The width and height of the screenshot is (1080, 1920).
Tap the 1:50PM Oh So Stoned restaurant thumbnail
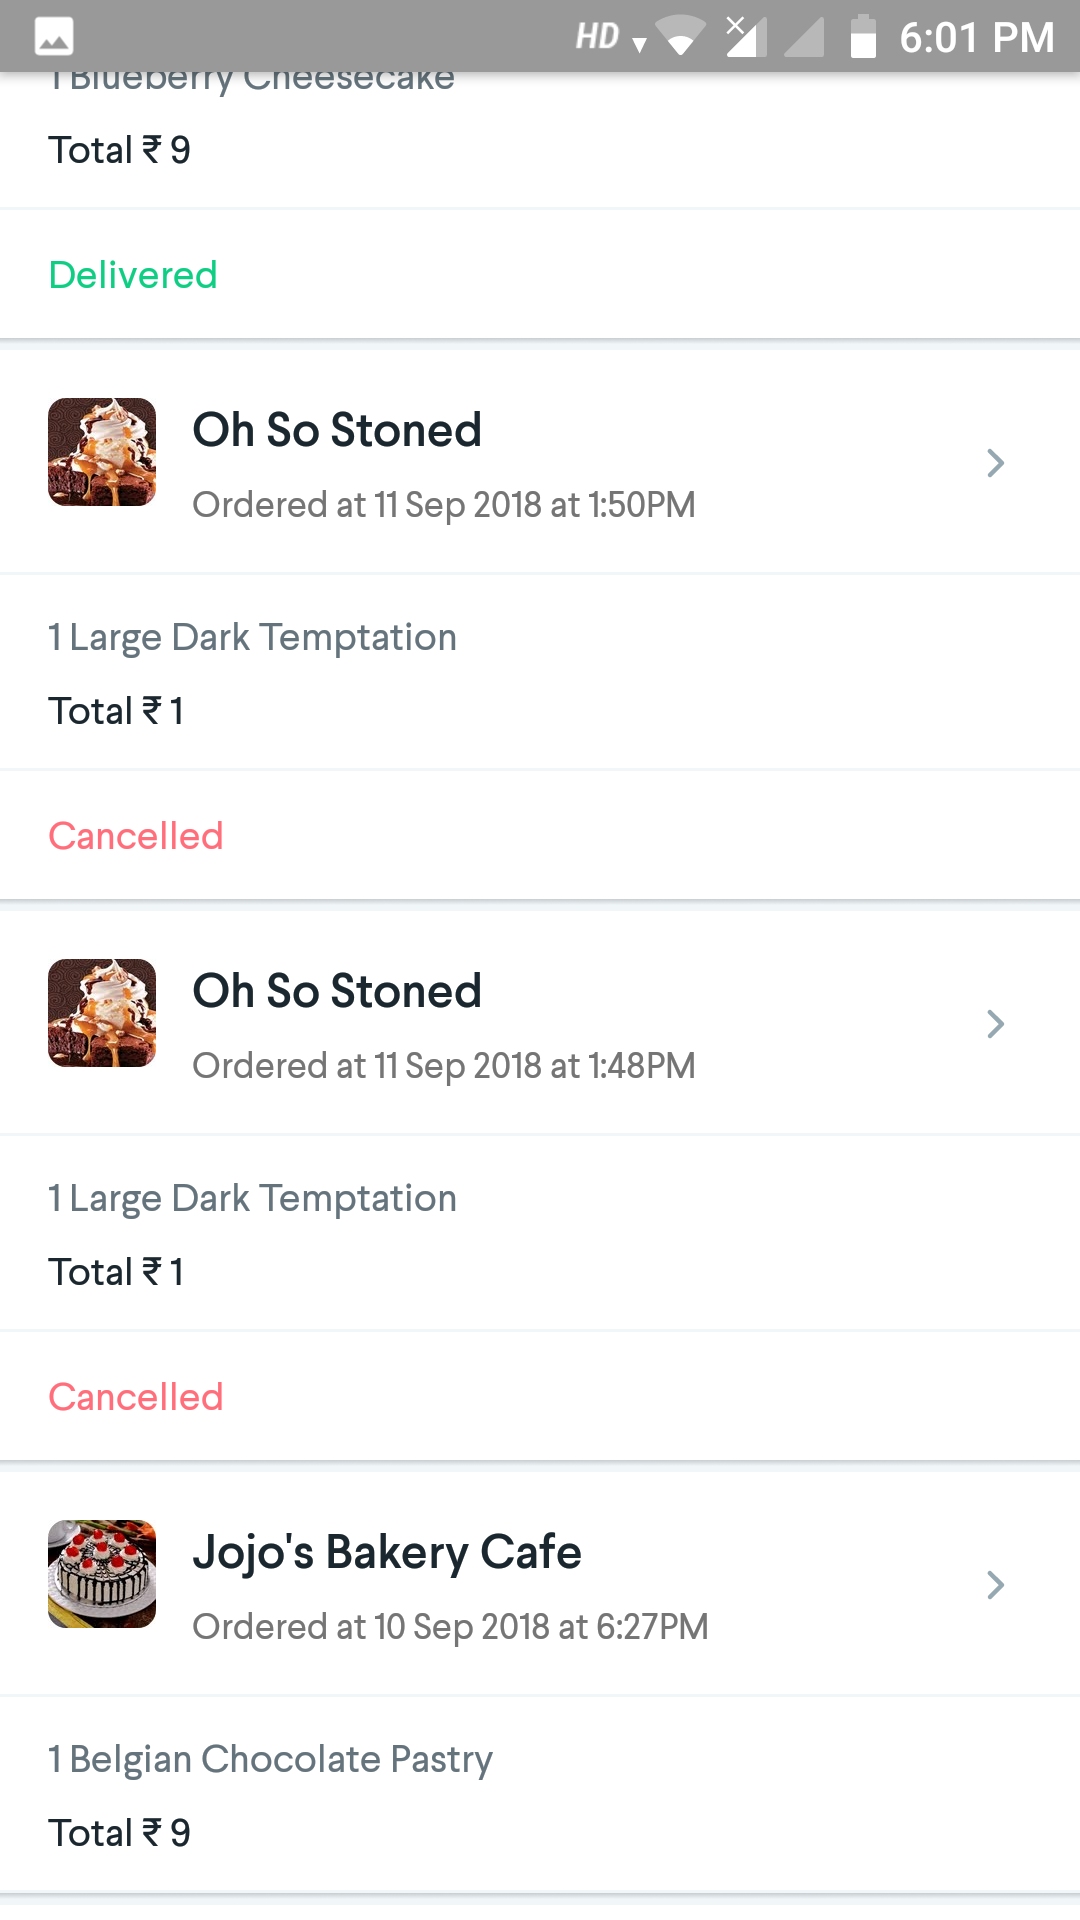102,452
